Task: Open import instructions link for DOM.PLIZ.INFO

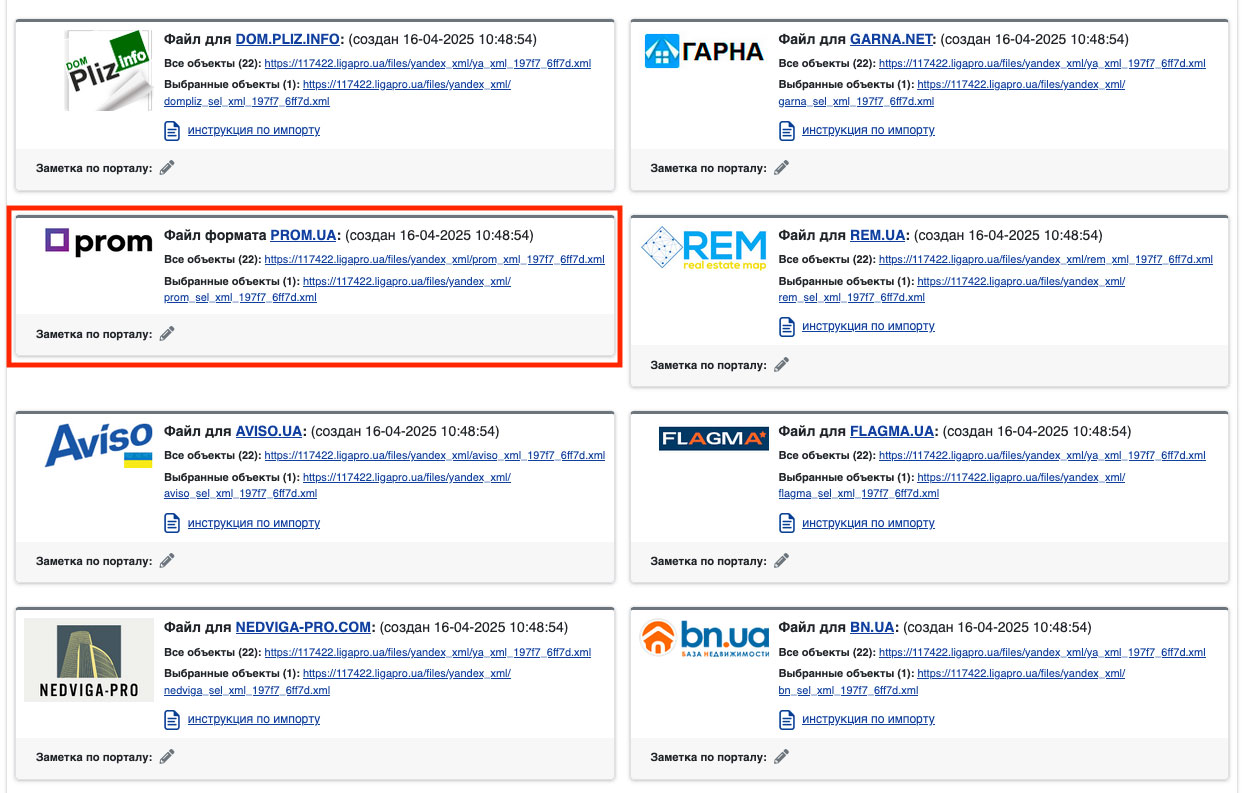Action: pyautogui.click(x=254, y=130)
